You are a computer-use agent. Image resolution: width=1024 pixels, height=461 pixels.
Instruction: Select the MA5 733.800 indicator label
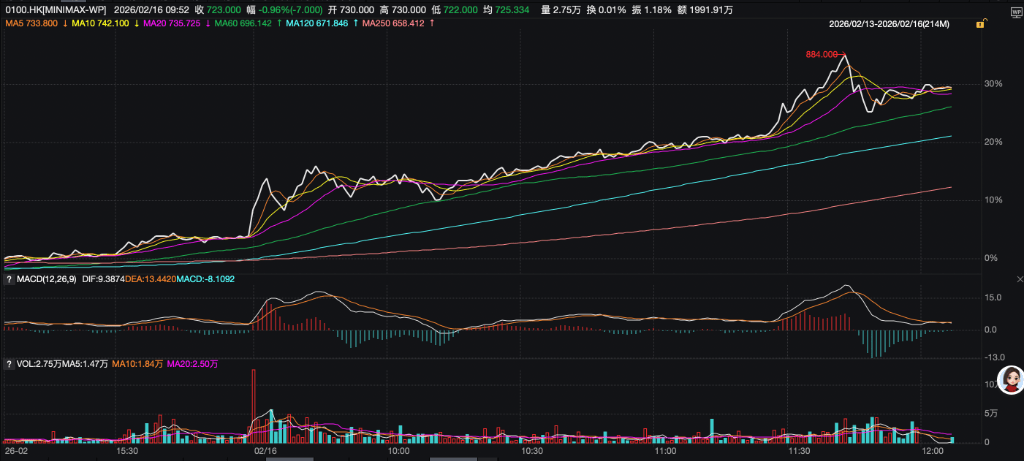[29, 22]
